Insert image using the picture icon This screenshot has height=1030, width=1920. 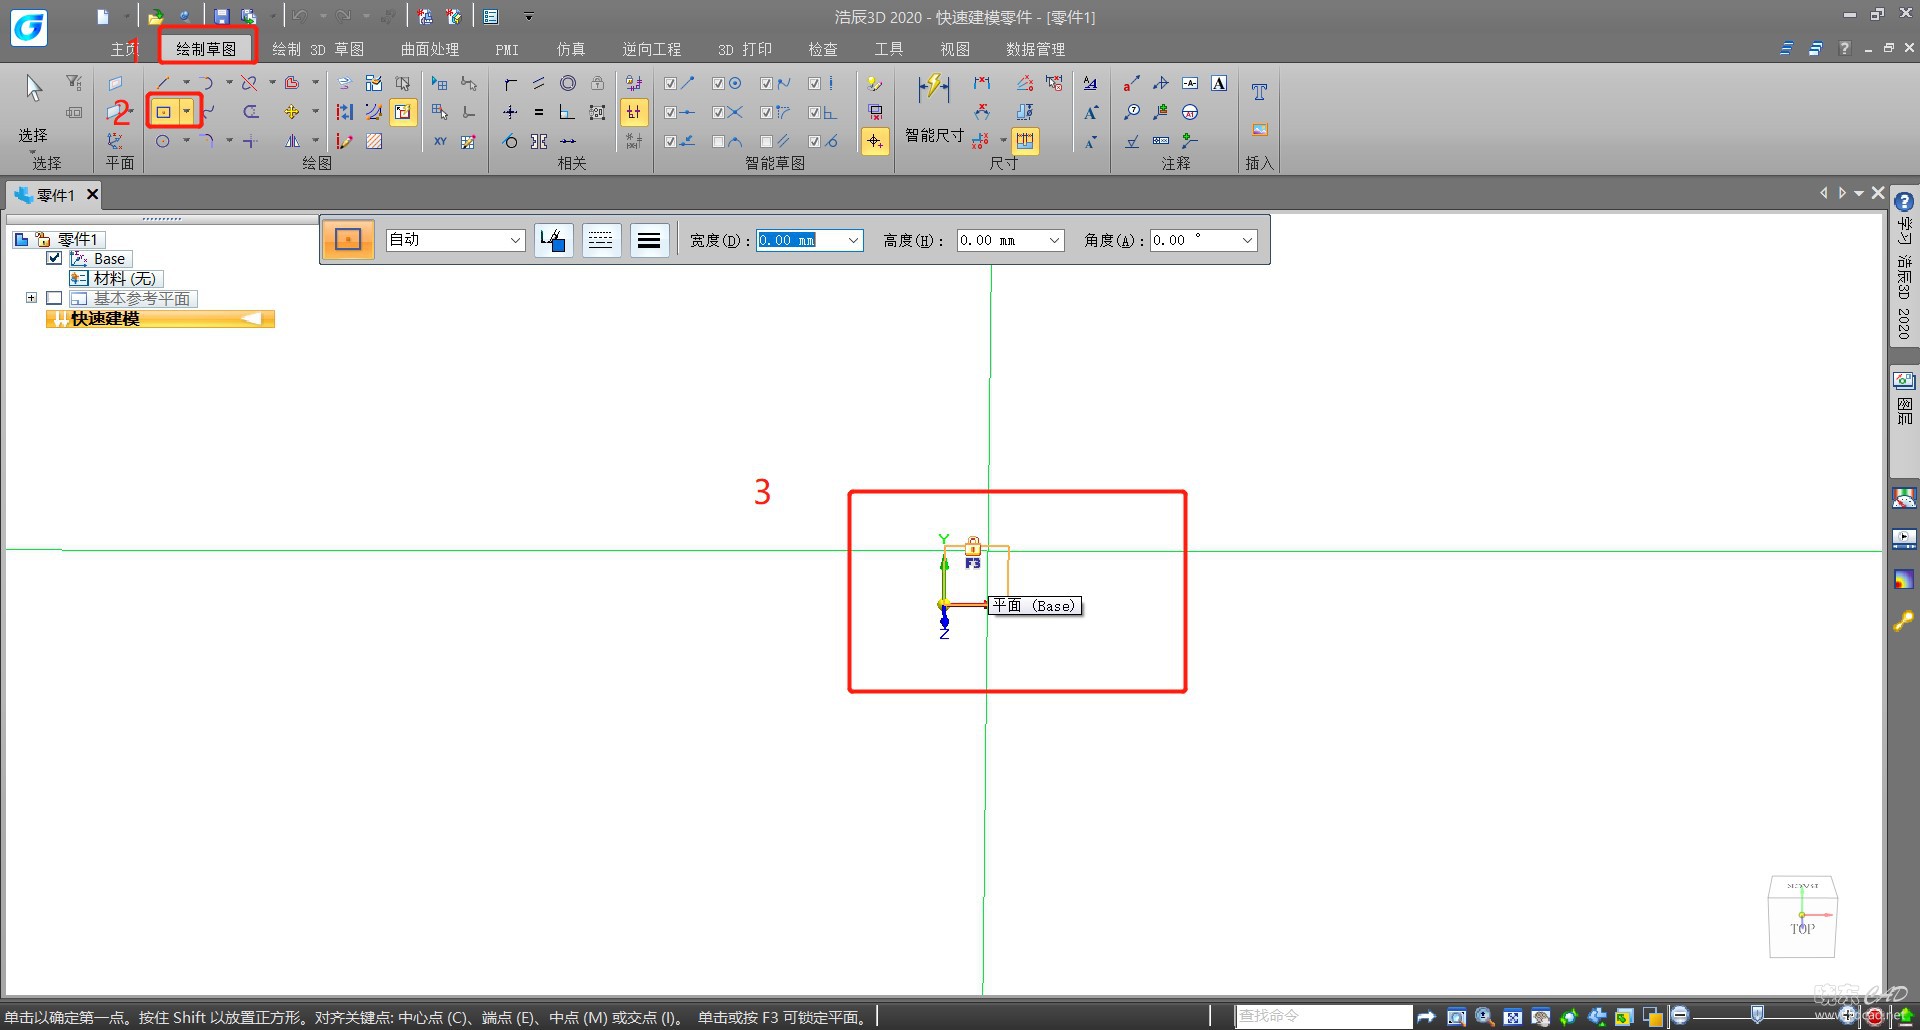pos(1259,130)
